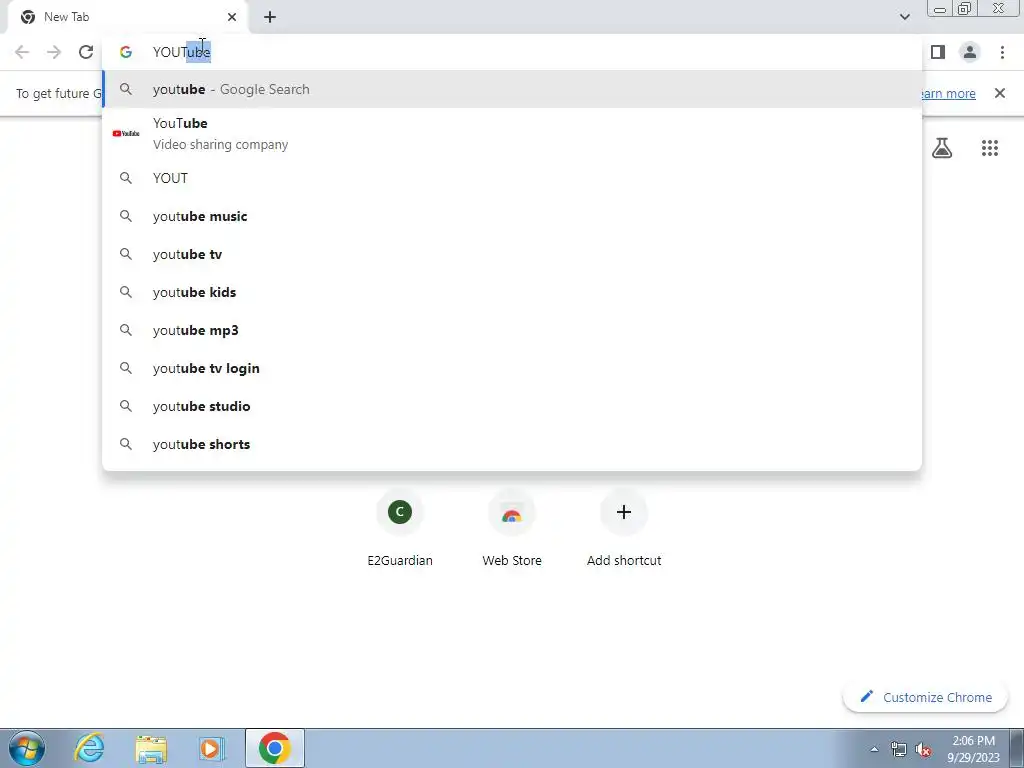
Task: Open Customize Chrome
Action: coord(926,697)
